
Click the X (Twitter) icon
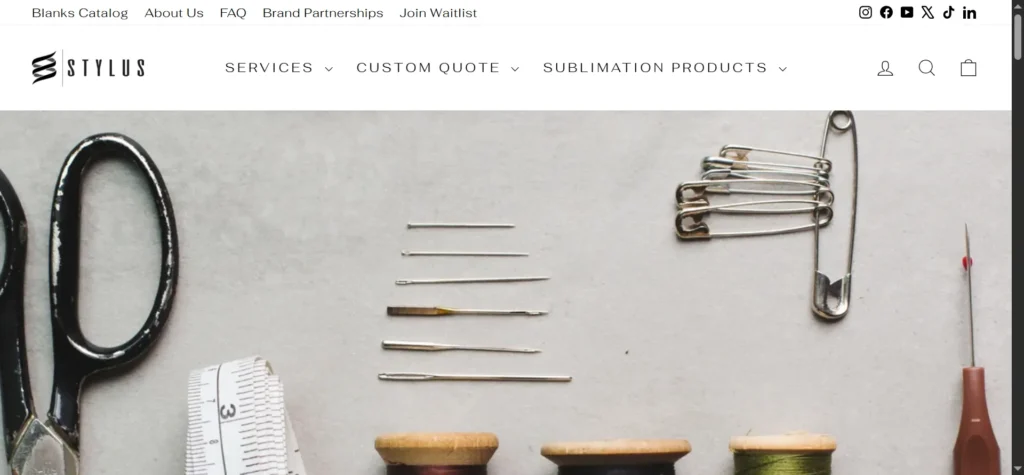[x=928, y=12]
